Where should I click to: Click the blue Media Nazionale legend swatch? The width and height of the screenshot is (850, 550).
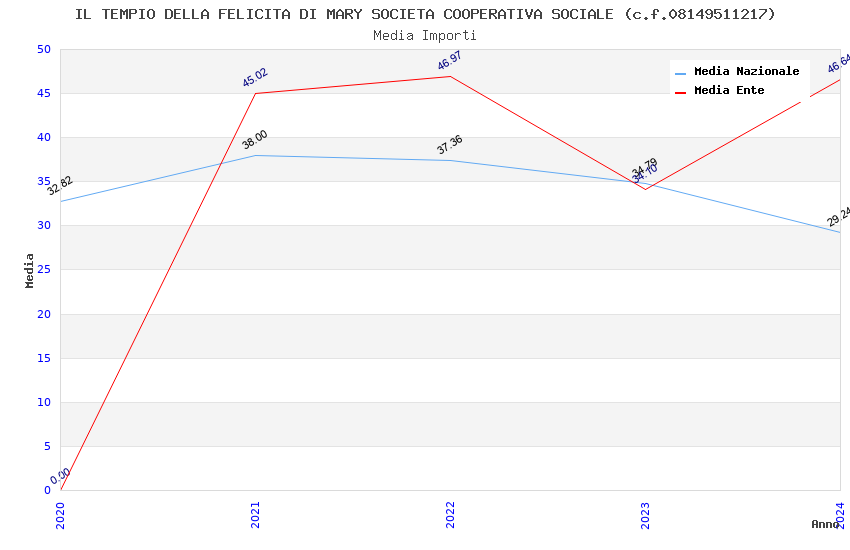[x=681, y=72]
